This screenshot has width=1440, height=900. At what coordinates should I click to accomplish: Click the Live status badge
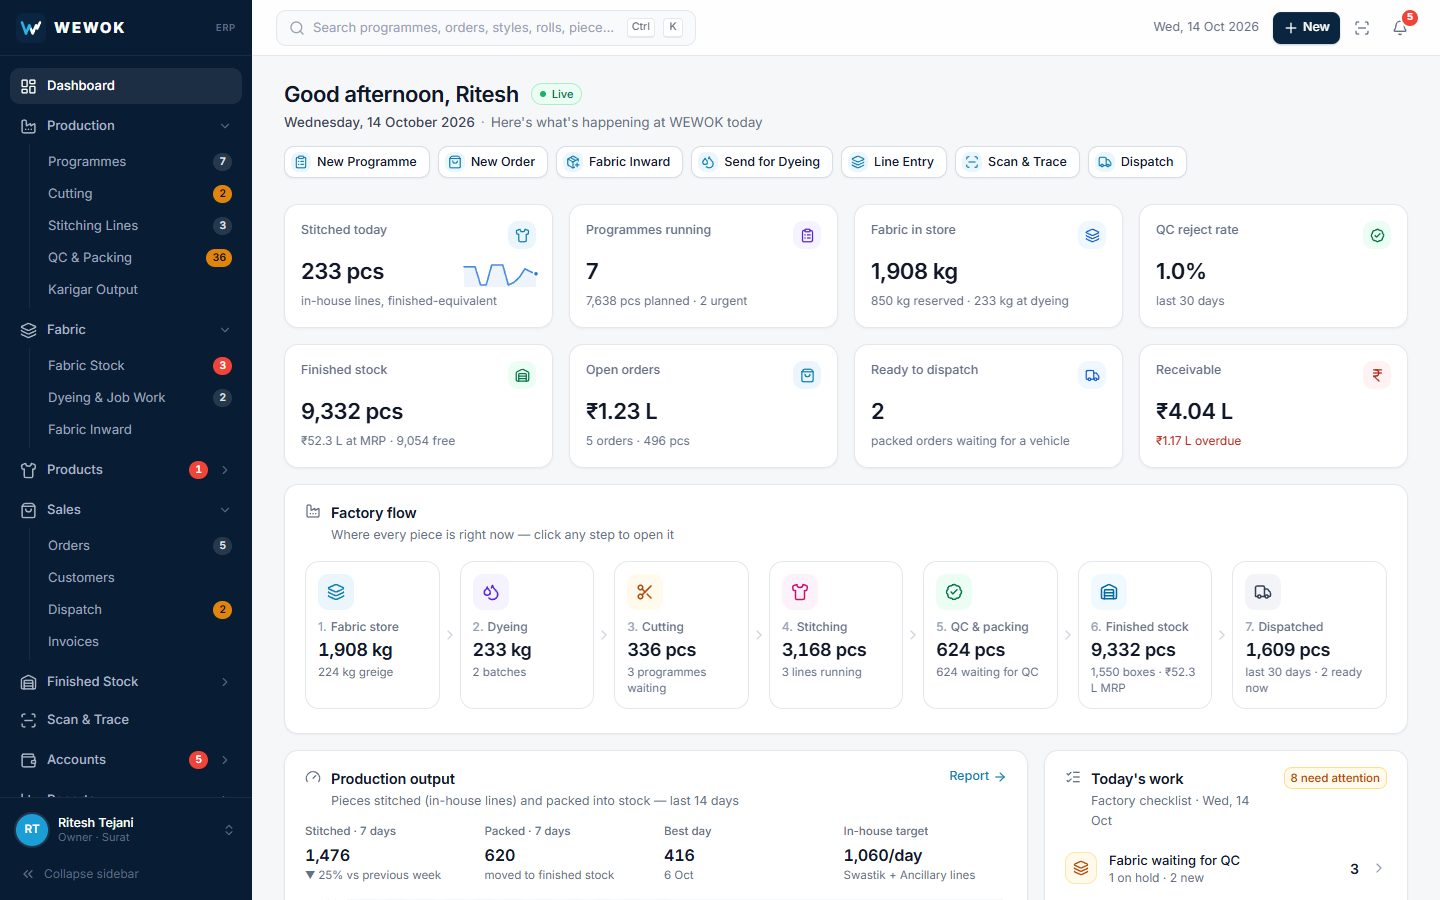(x=556, y=94)
